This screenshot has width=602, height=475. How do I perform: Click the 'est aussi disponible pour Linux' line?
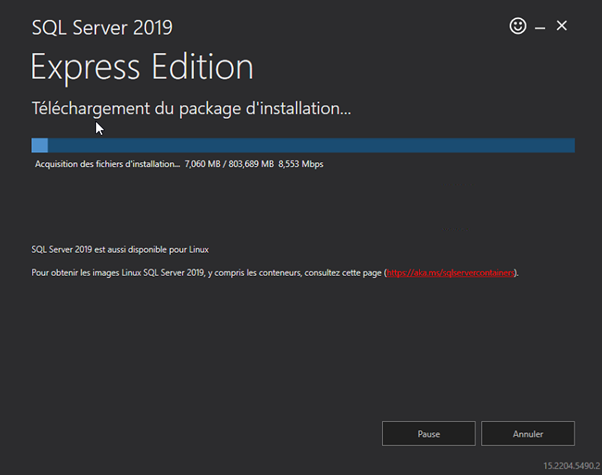[x=120, y=250]
